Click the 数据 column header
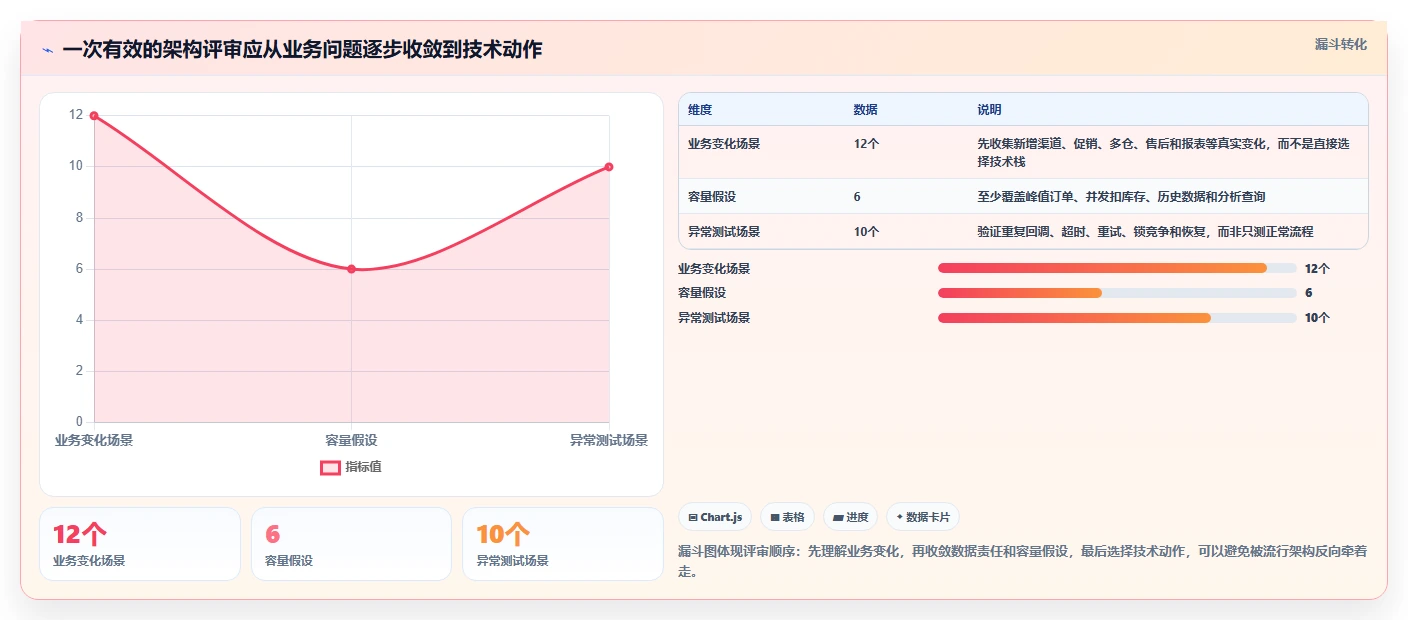Image resolution: width=1408 pixels, height=620 pixels. click(865, 110)
